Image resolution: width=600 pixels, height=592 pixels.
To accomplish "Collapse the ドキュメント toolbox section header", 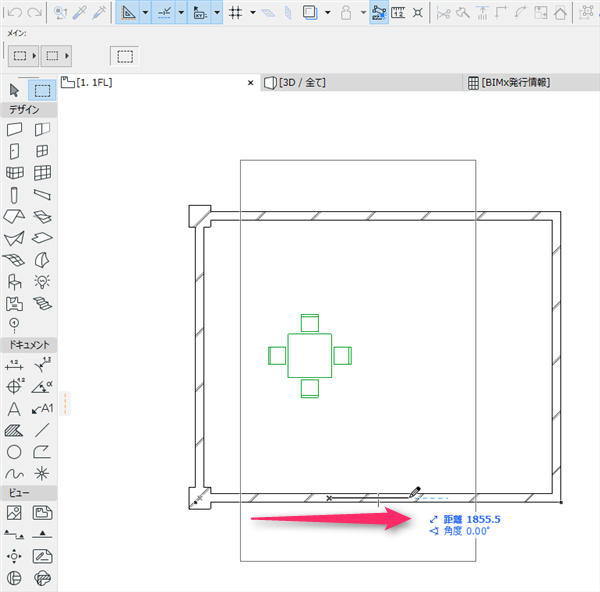I will click(29, 345).
